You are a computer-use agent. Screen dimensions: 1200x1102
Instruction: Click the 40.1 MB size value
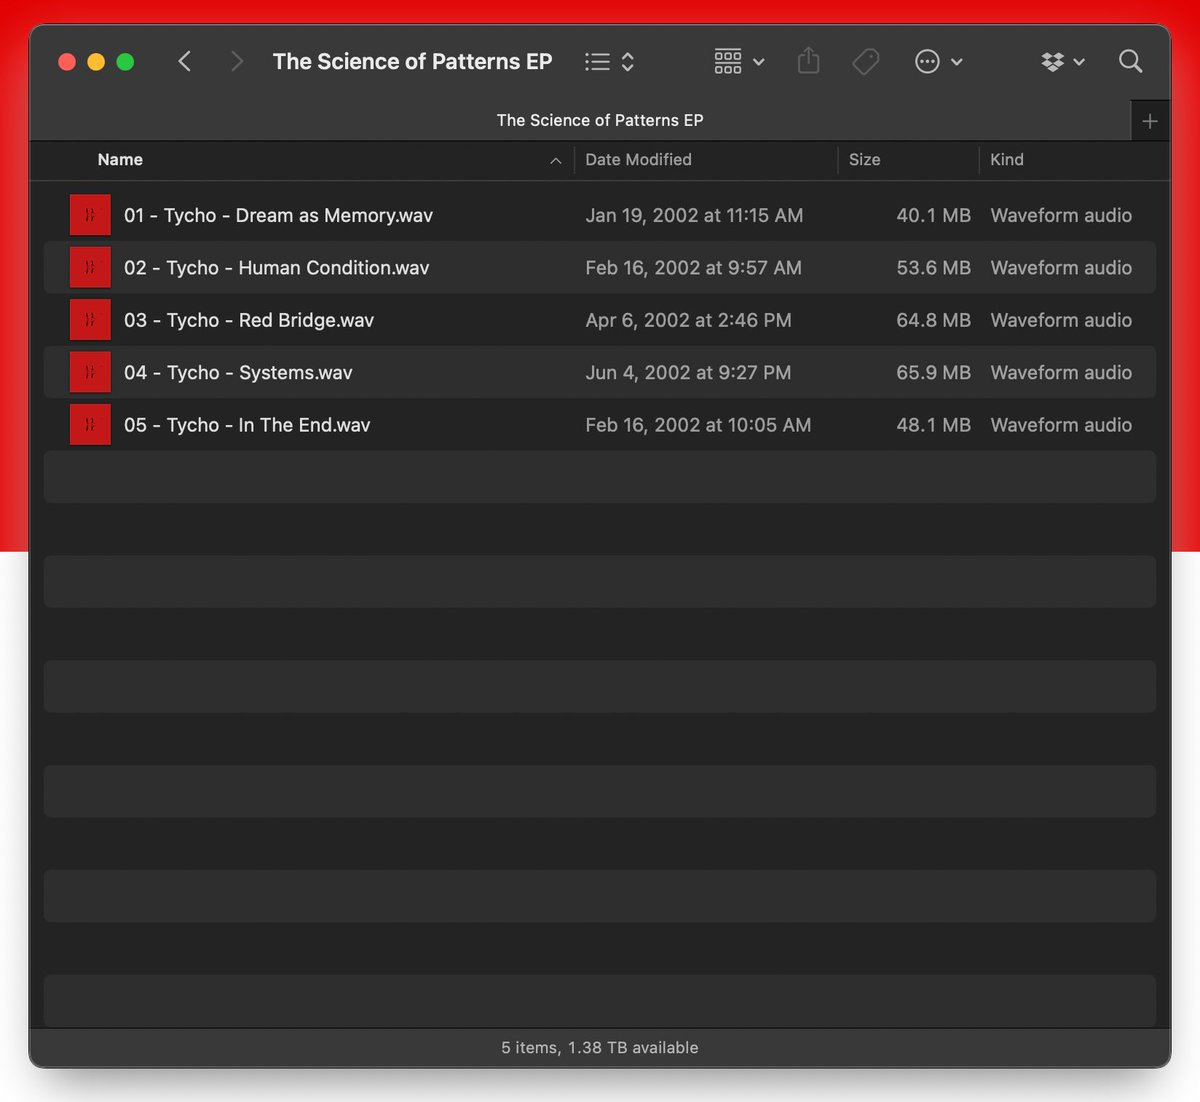pos(934,215)
